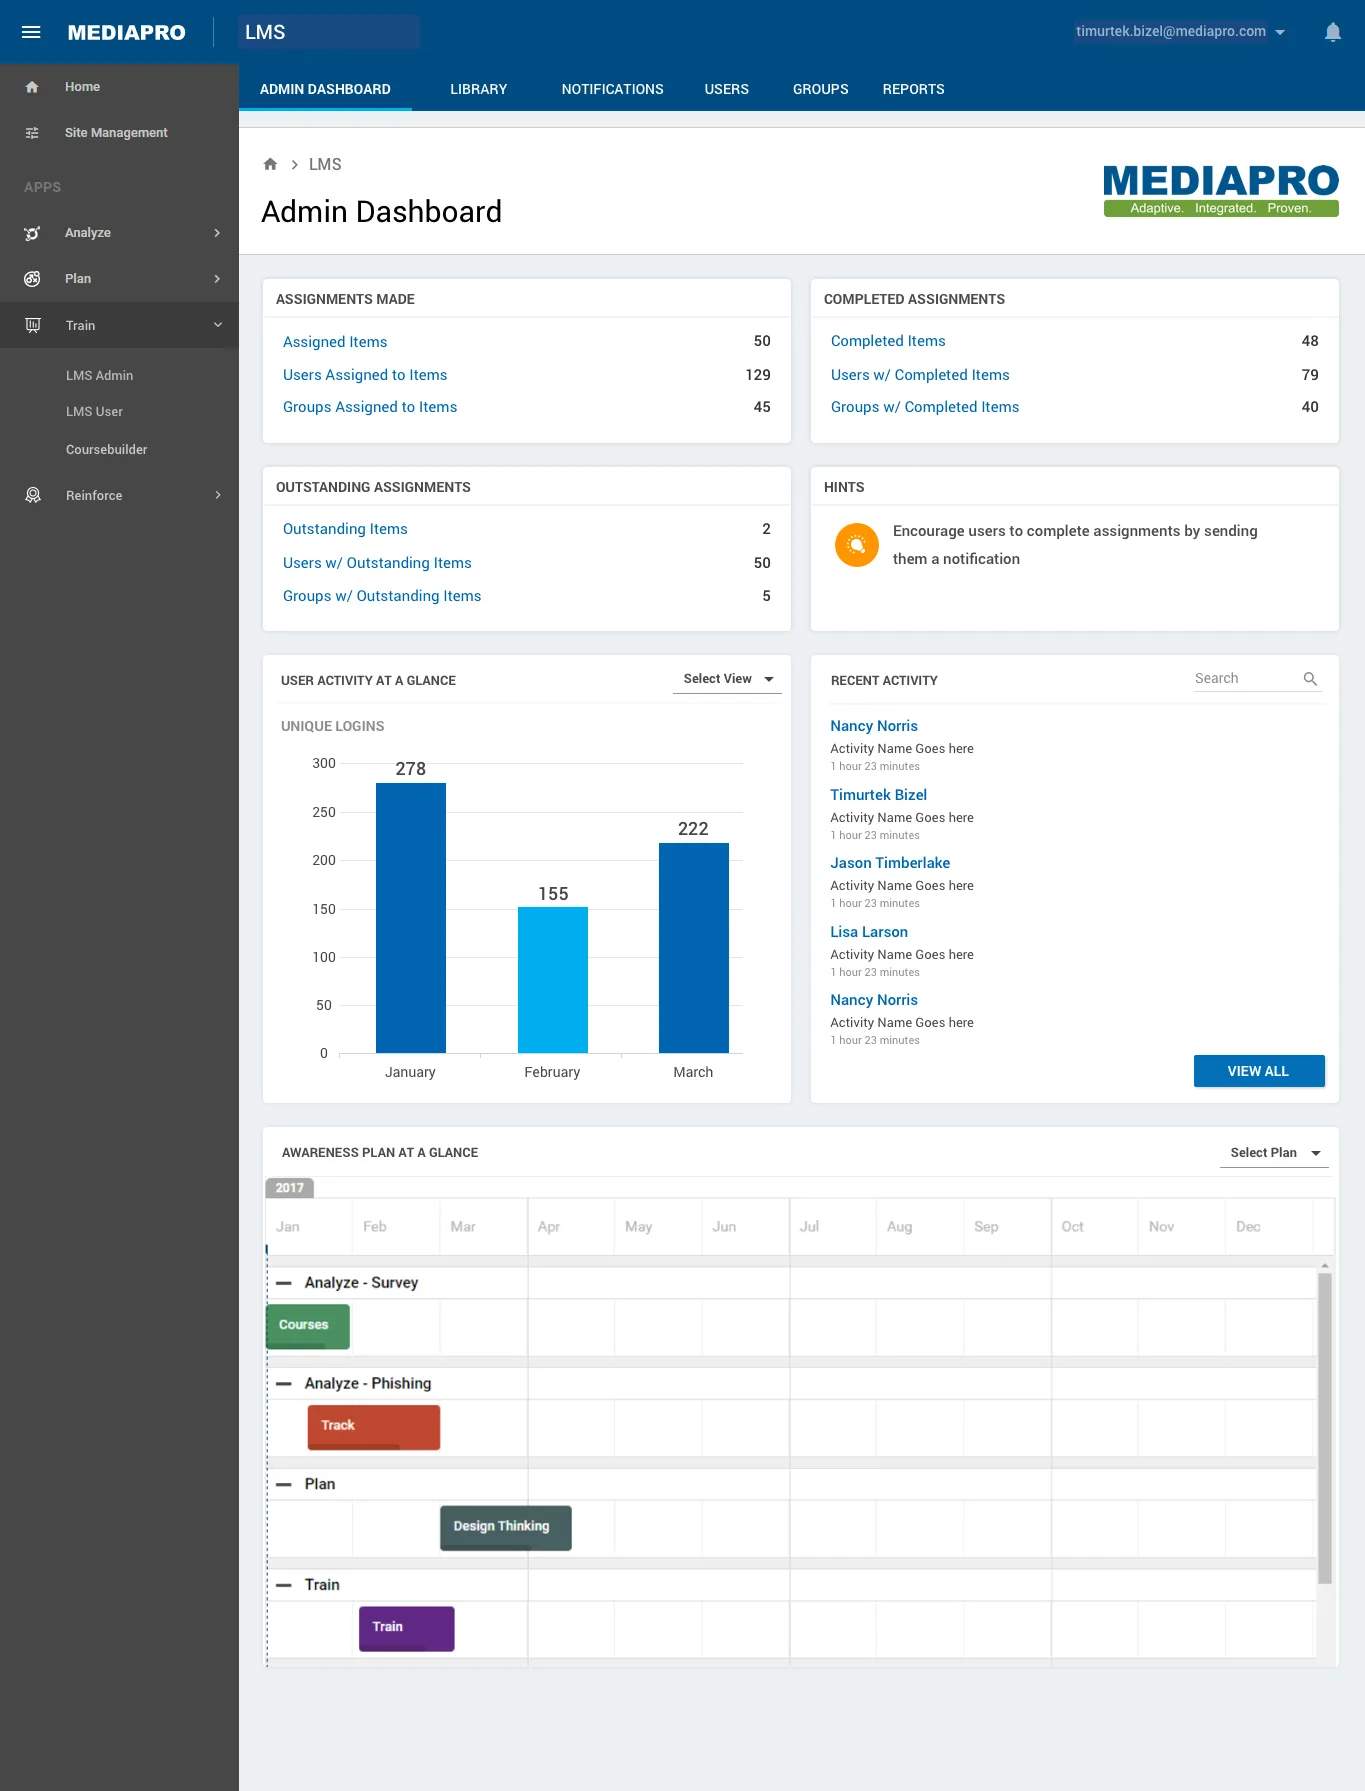This screenshot has height=1791, width=1365.
Task: Expand the Analyze menu chevron
Action: 217,233
